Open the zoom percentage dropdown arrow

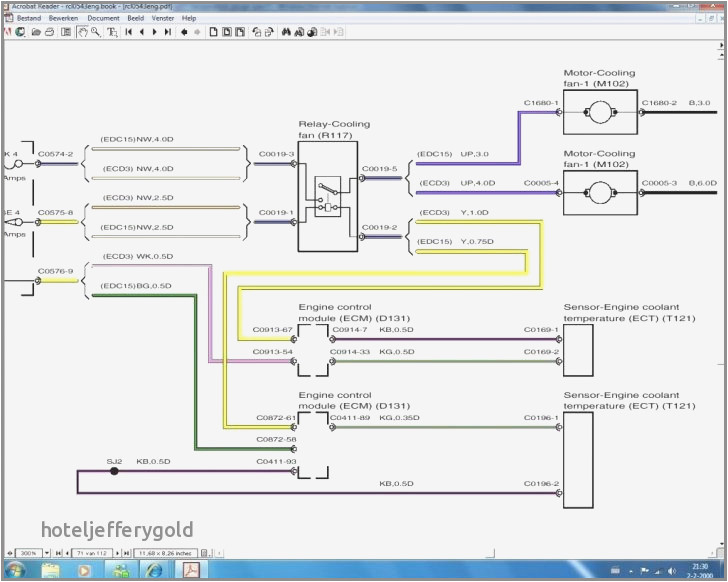tap(46, 552)
